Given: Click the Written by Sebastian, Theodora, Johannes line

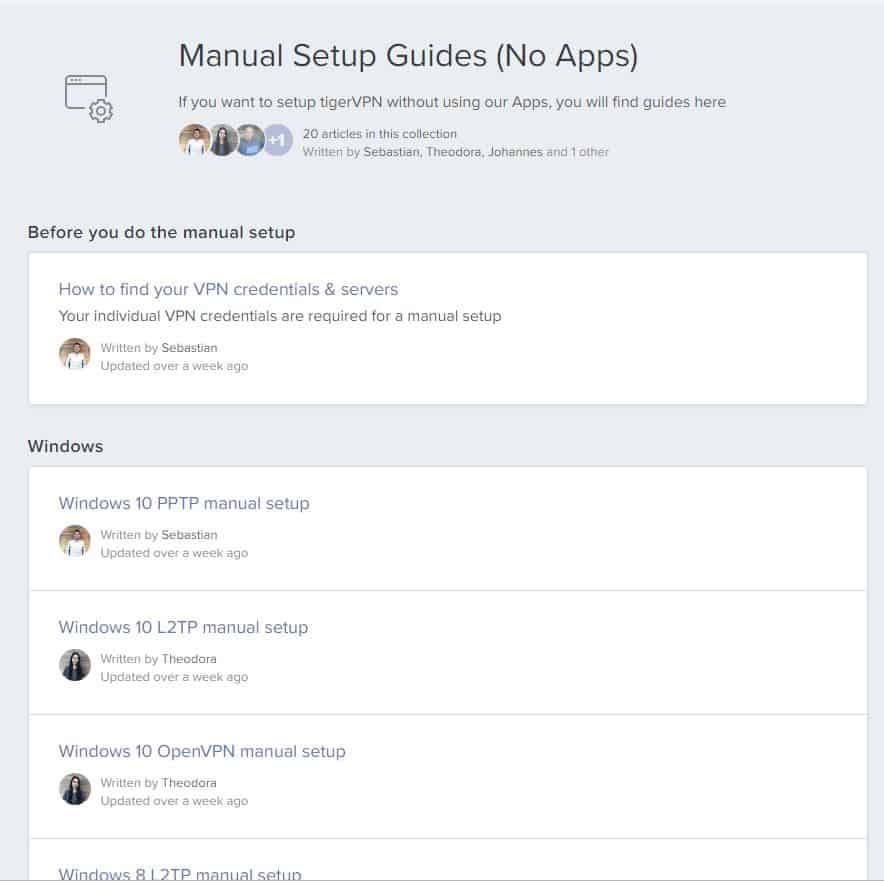Looking at the screenshot, I should (x=456, y=152).
